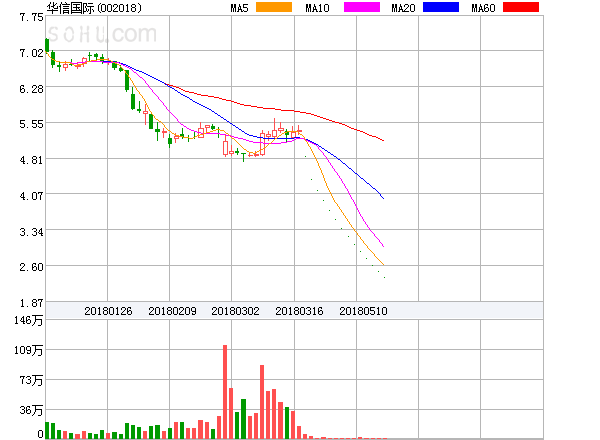Click the blue MA20 legend swatch
The width and height of the screenshot is (600, 440).
click(x=441, y=7)
